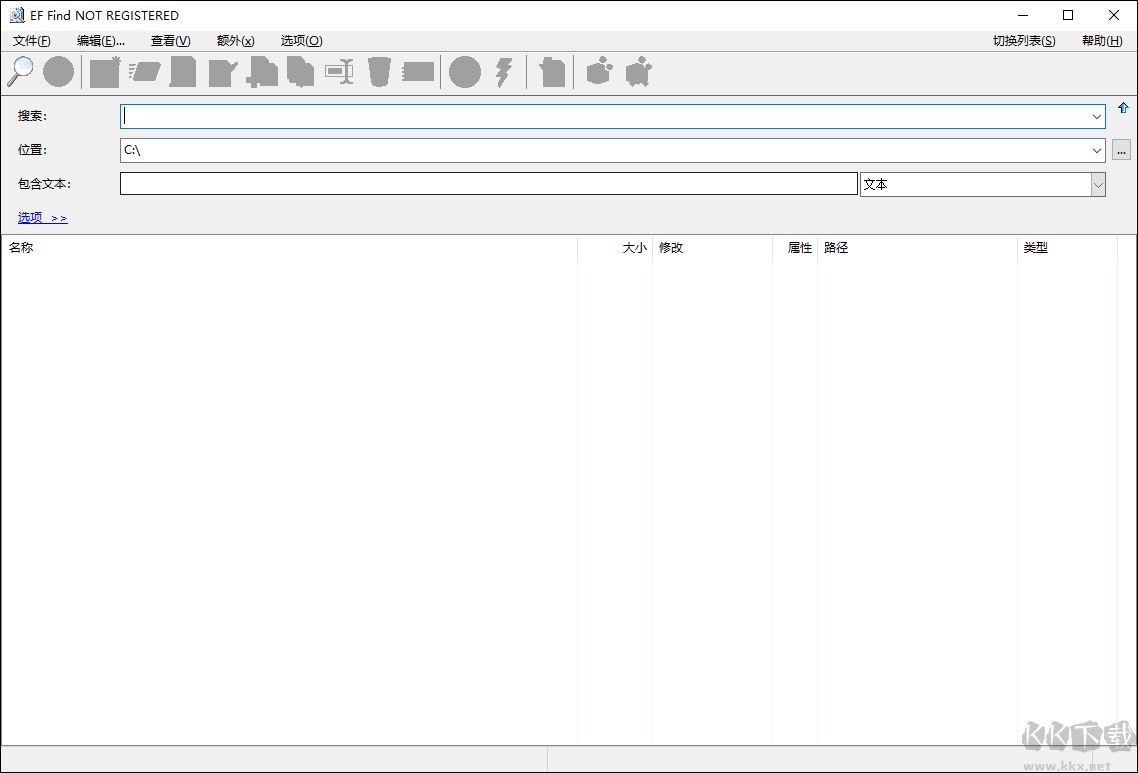Expand the 位置 path dropdown arrow

click(x=1097, y=151)
